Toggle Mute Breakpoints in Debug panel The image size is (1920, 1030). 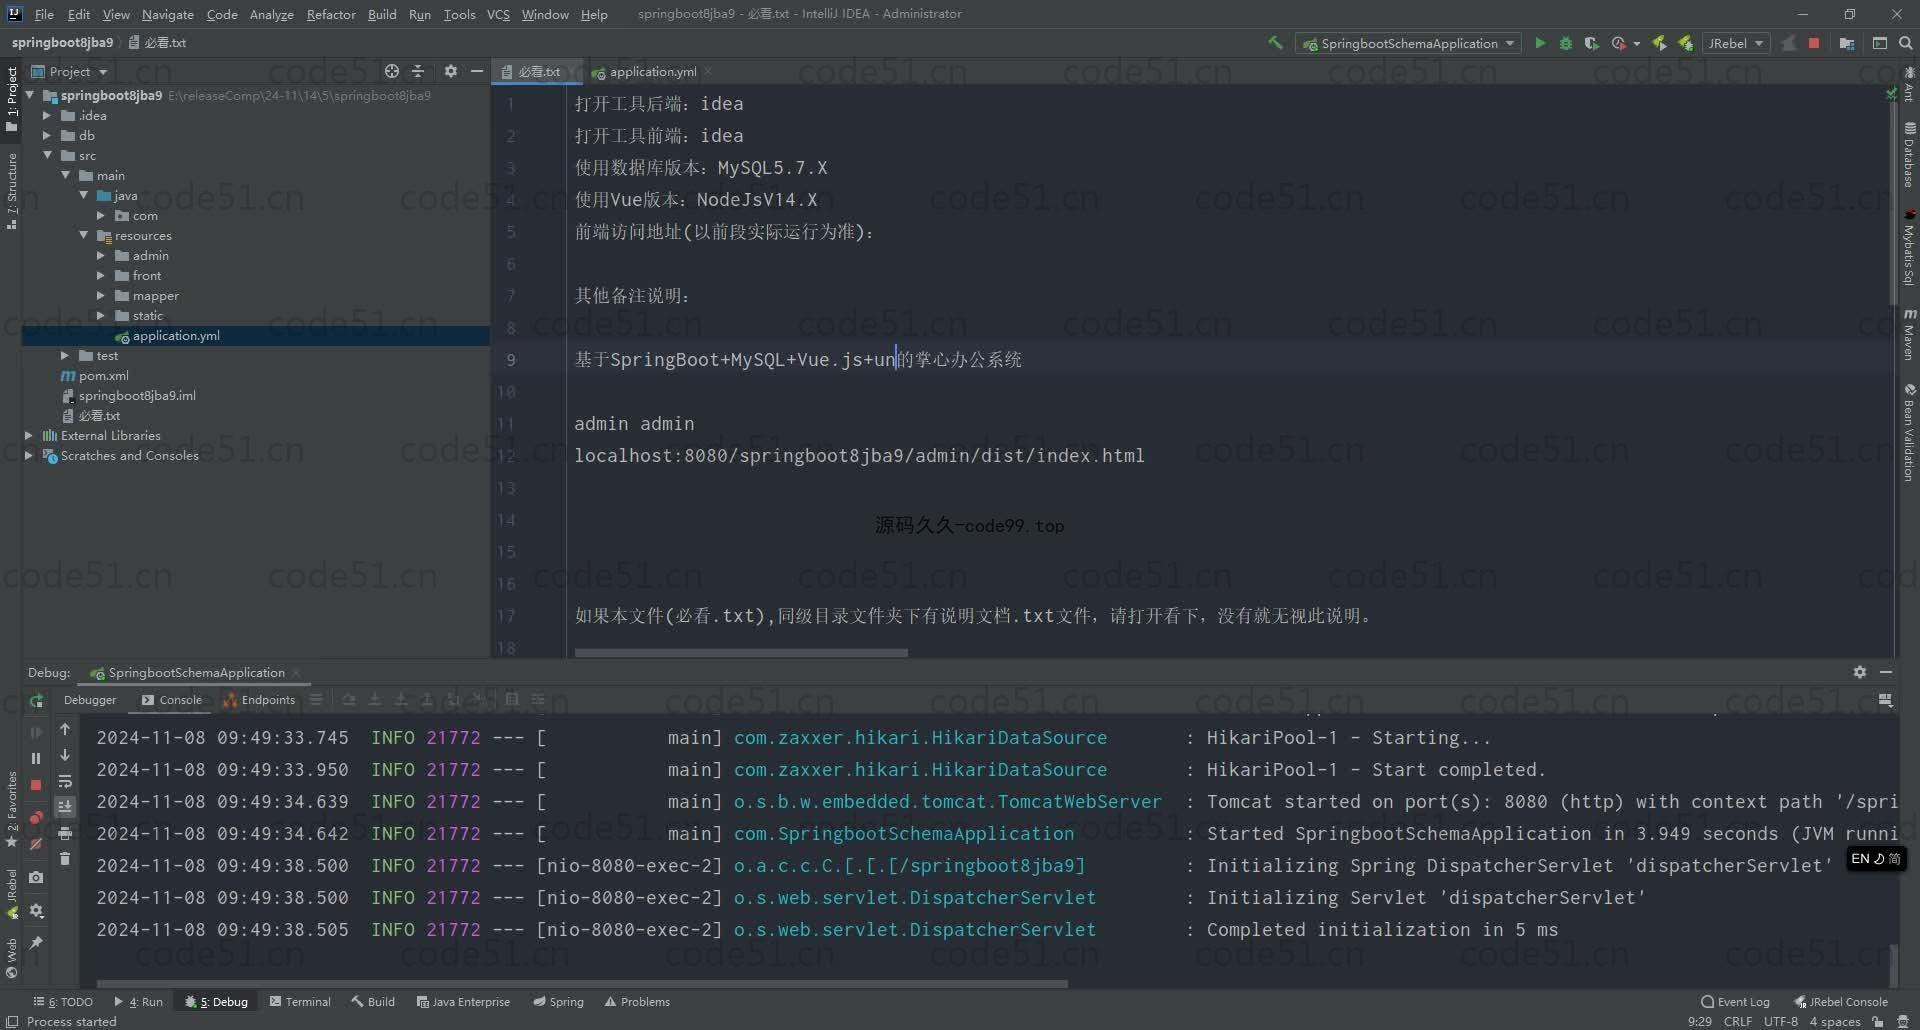(36, 844)
